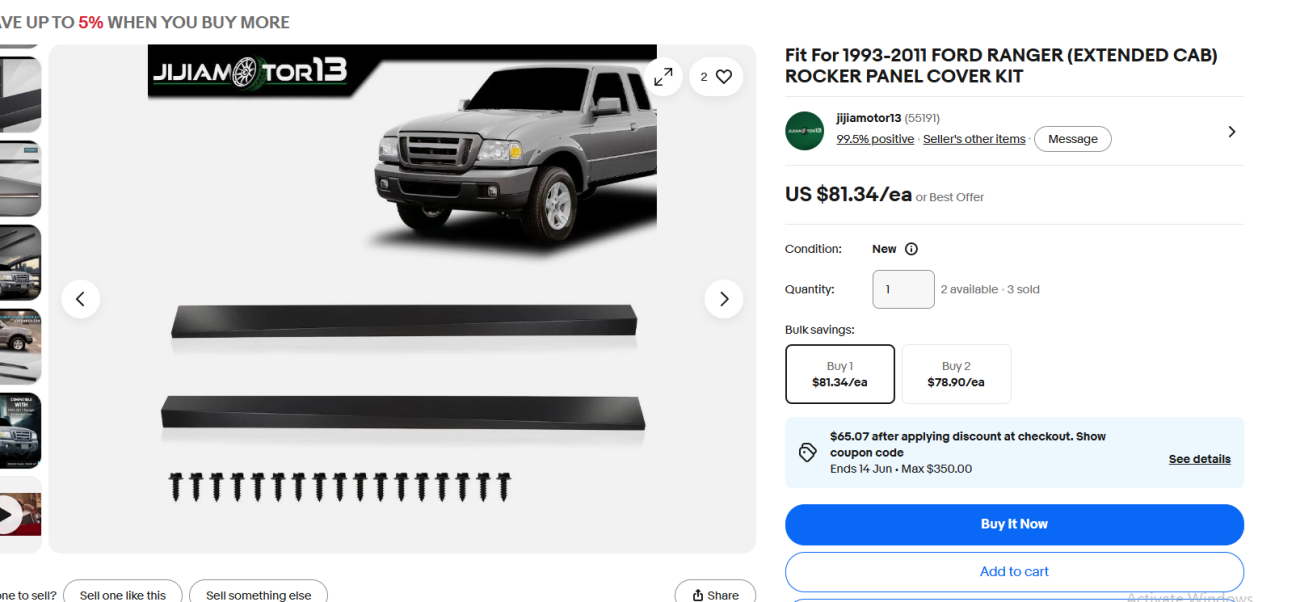
Task: Expand seller details chevron arrow
Action: (1231, 131)
